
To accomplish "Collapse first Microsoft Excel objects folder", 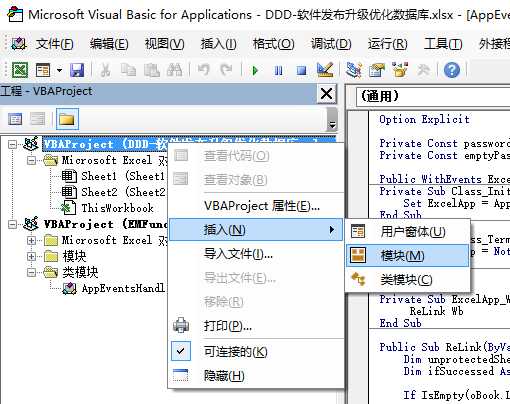I will 31,160.
